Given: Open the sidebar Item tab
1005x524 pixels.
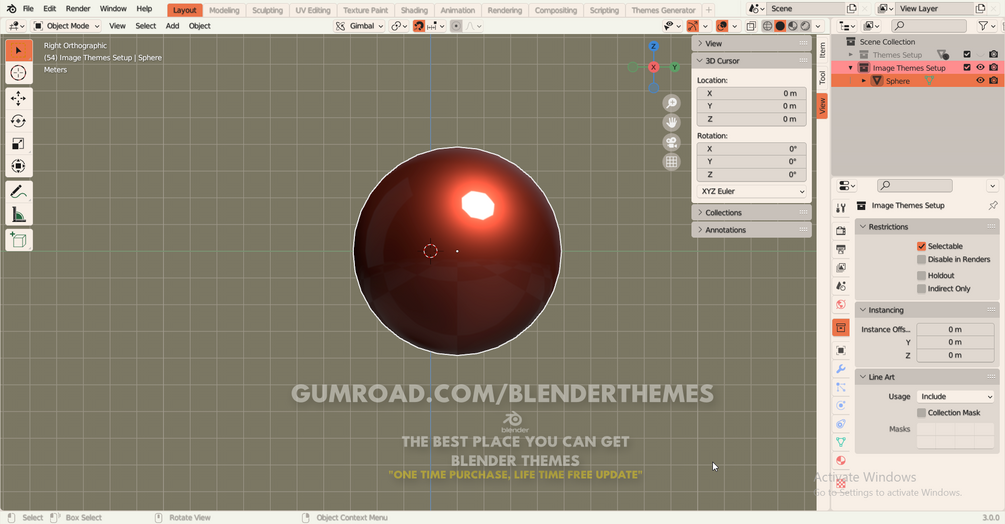Looking at the screenshot, I should [x=822, y=50].
